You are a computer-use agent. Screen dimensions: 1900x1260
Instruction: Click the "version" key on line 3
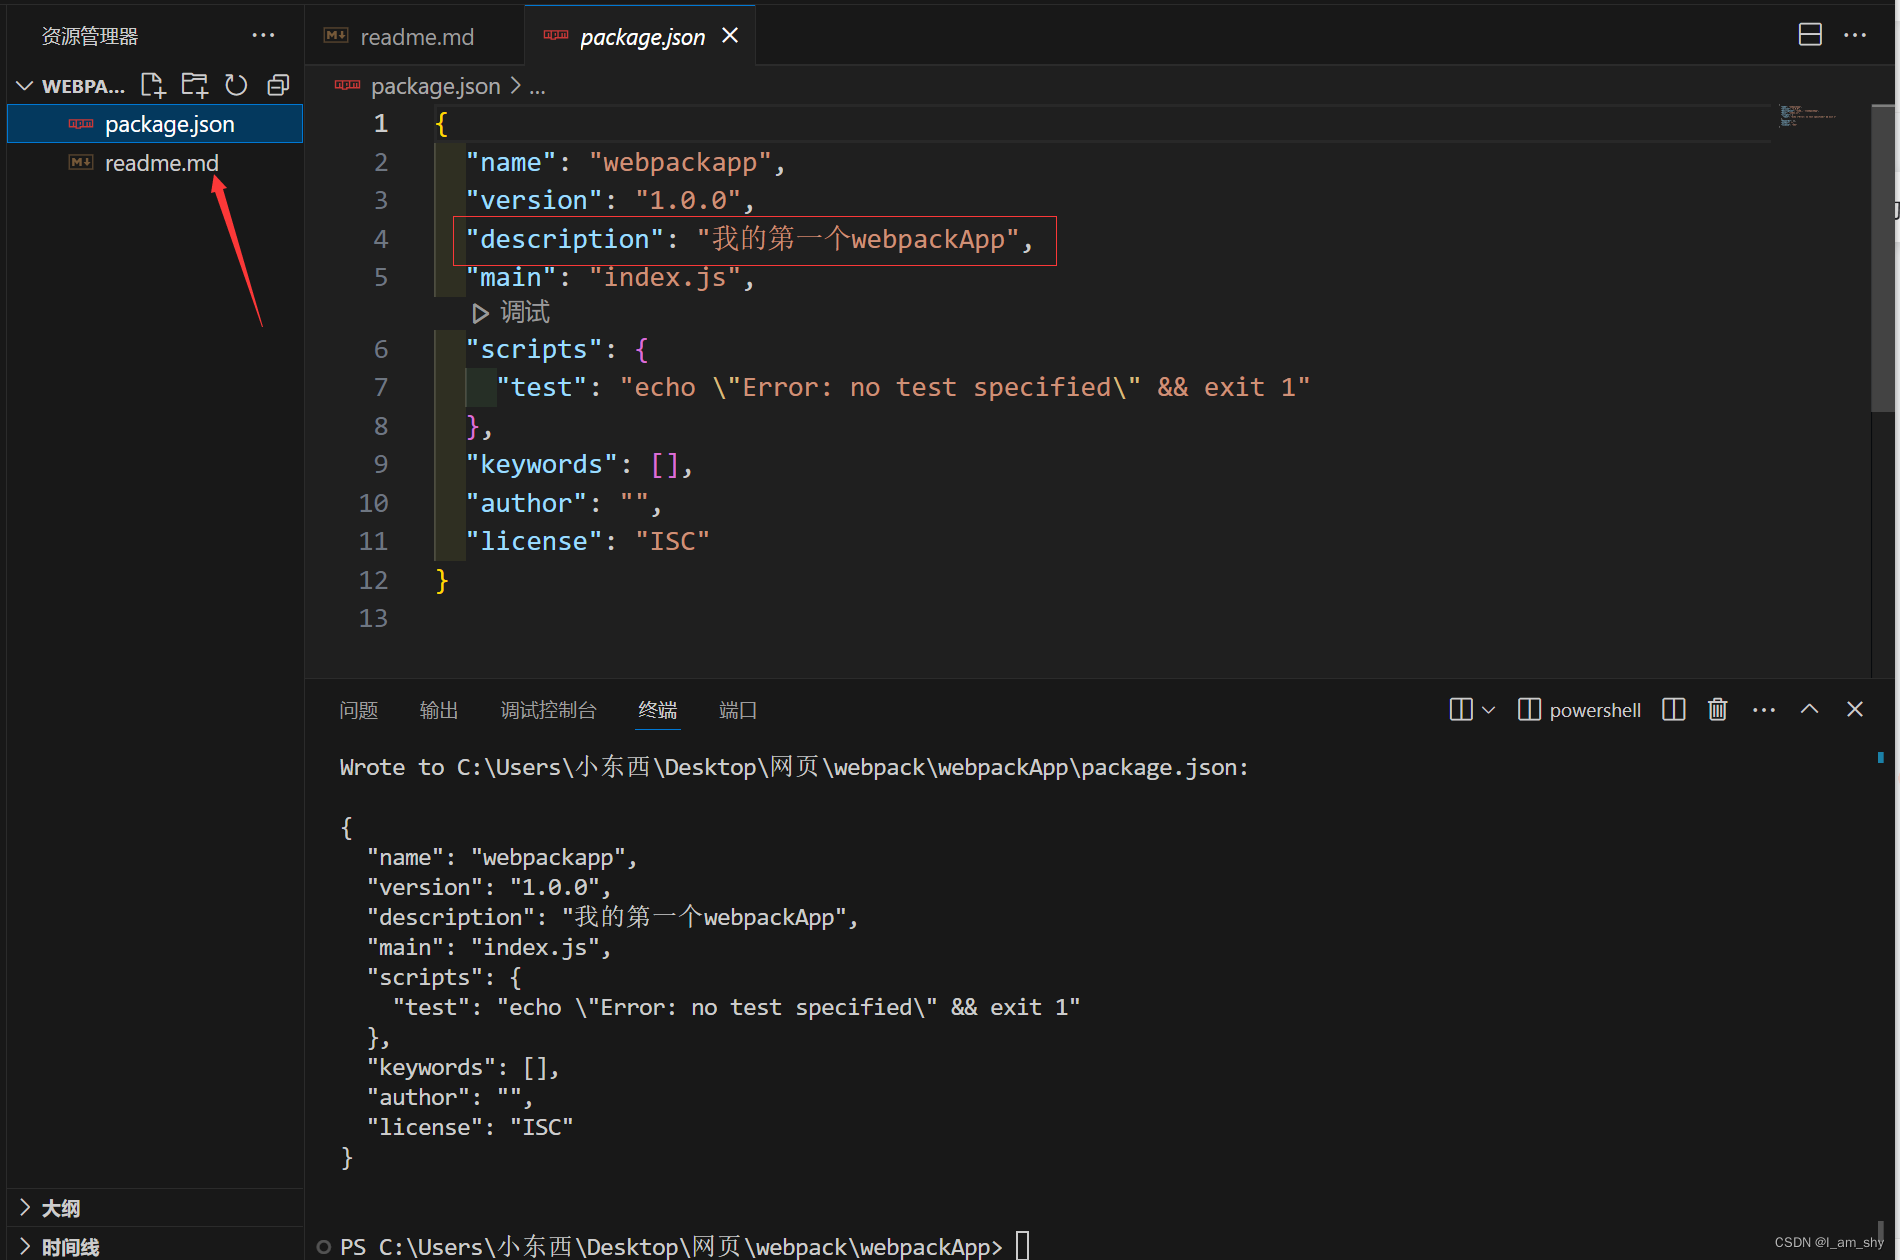coord(534,200)
